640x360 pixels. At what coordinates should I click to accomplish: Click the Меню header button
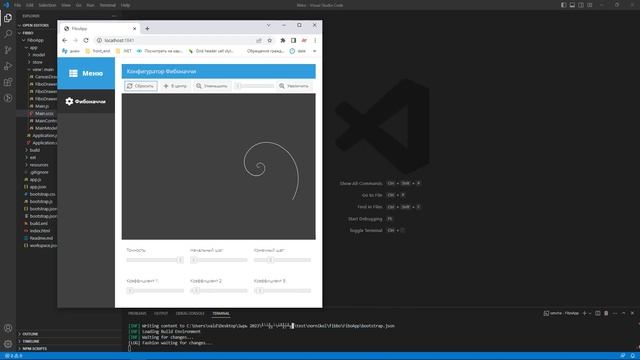[x=86, y=73]
